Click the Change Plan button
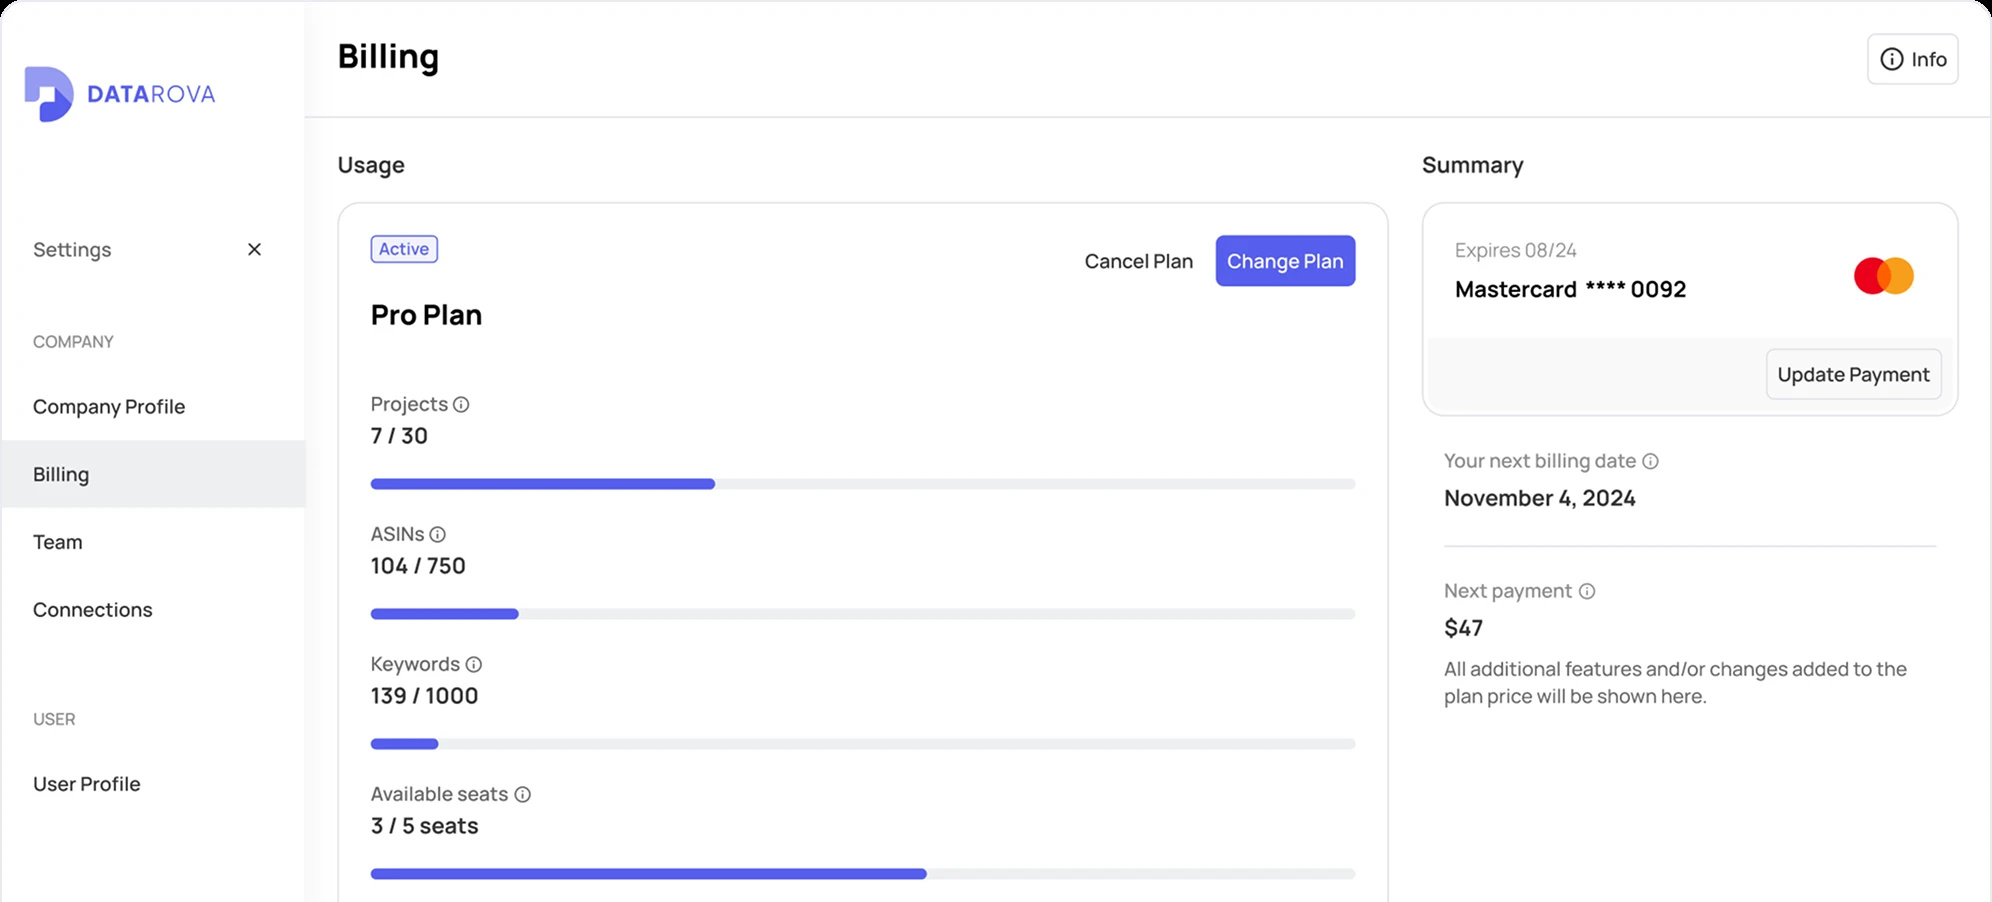Screen dimensions: 1992x902 1285,261
